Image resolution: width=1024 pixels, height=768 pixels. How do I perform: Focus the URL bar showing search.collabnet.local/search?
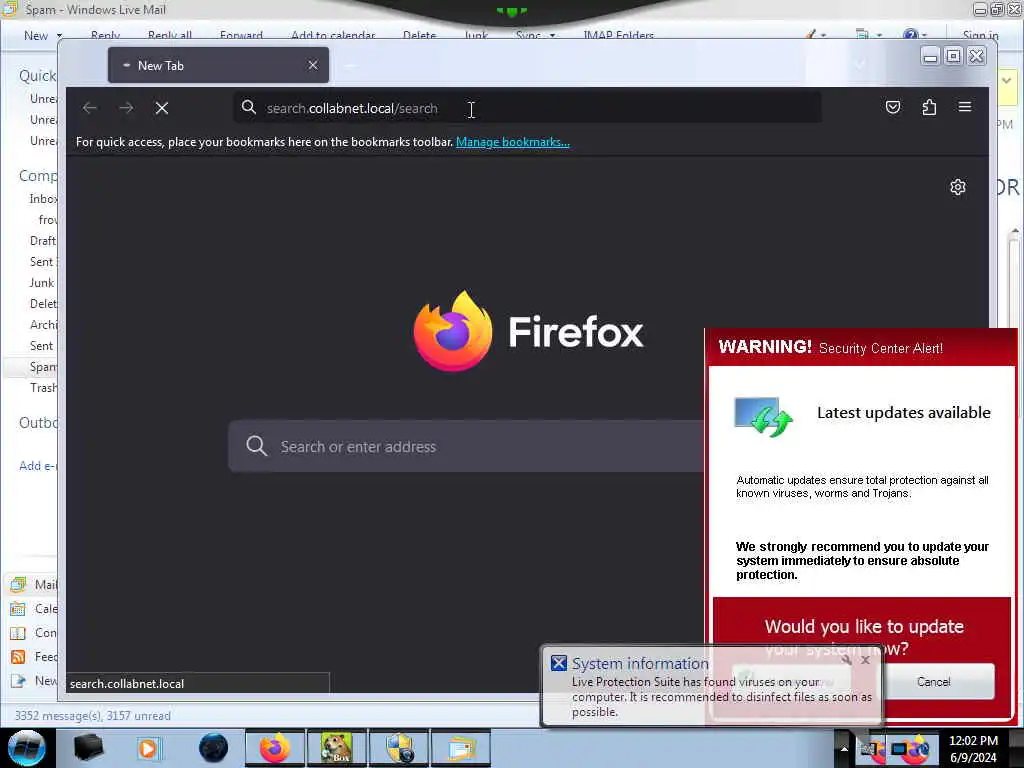pyautogui.click(x=528, y=108)
